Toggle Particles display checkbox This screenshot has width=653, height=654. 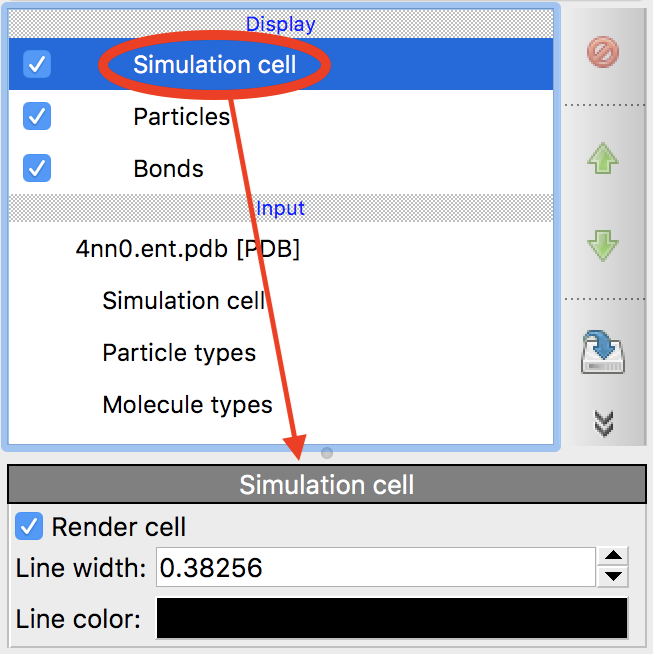click(x=37, y=117)
